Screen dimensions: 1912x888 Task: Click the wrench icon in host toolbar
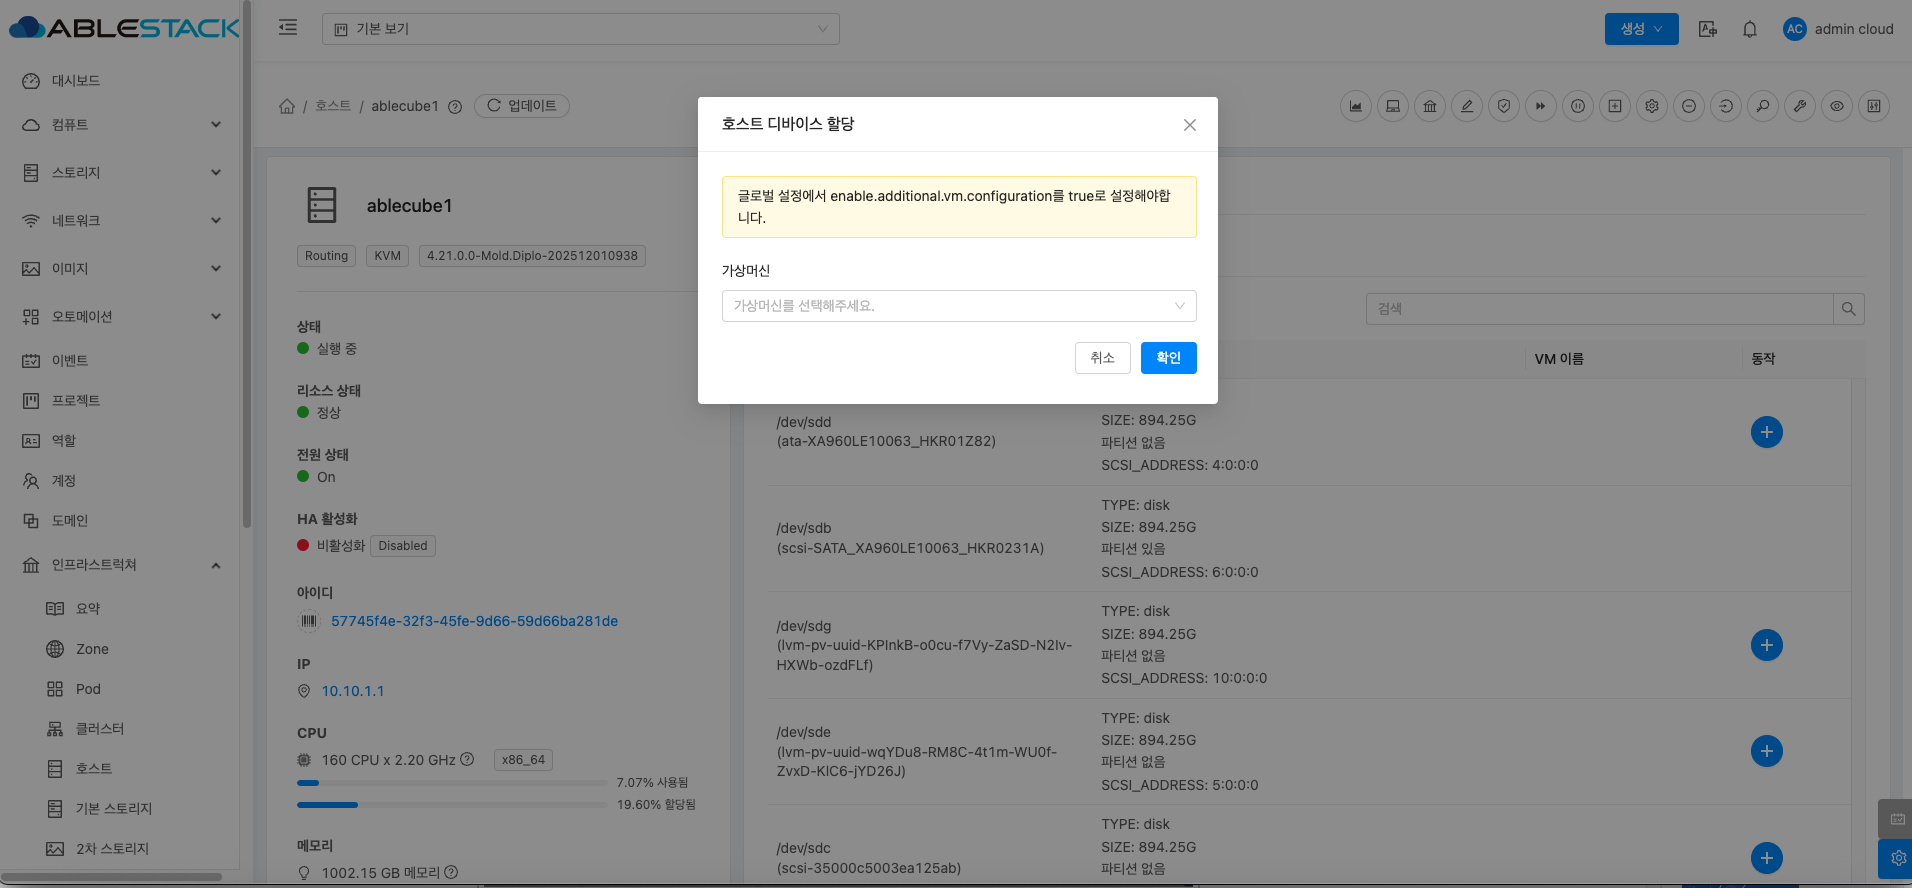pyautogui.click(x=1800, y=106)
